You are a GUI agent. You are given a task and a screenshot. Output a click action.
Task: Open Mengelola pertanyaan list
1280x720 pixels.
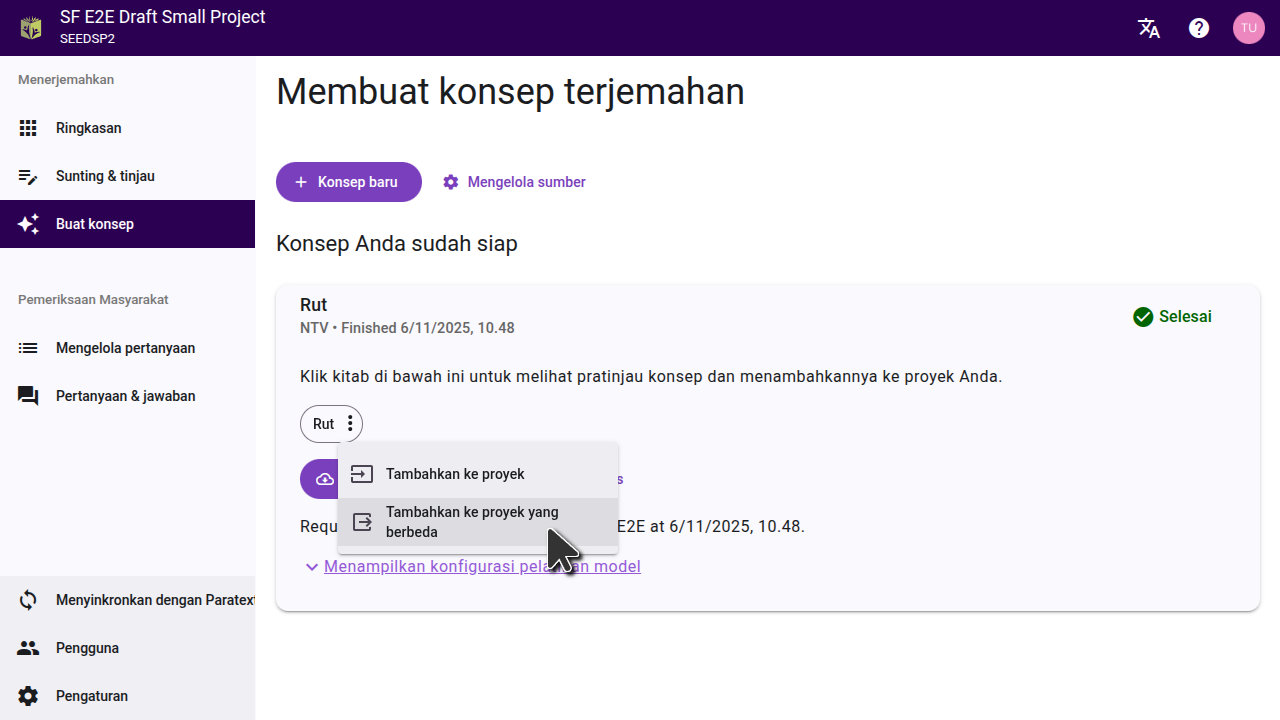click(x=125, y=348)
